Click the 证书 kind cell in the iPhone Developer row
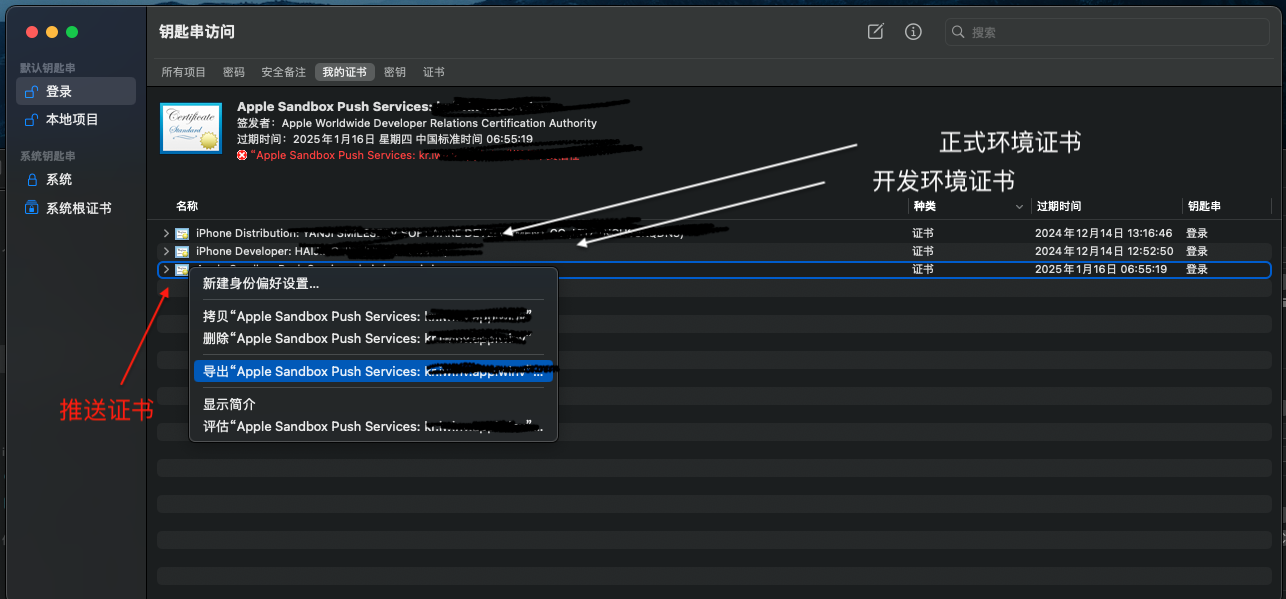 (x=923, y=251)
